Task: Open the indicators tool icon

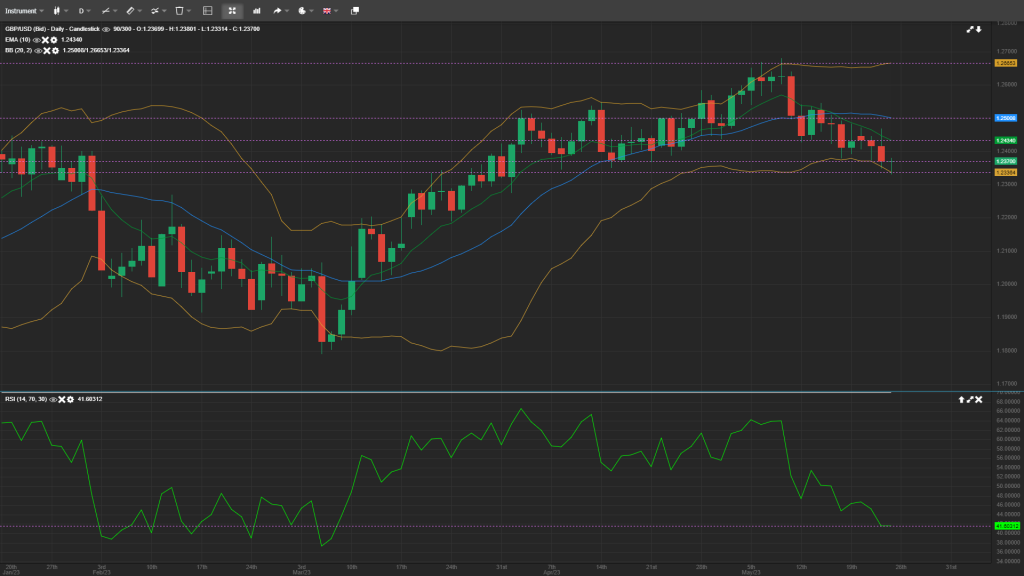Action: click(x=155, y=11)
